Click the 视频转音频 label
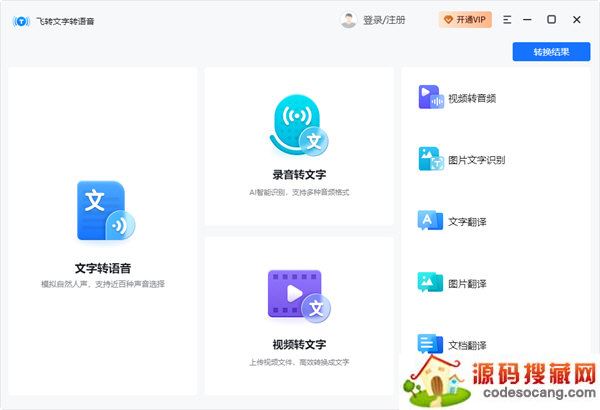 point(472,98)
